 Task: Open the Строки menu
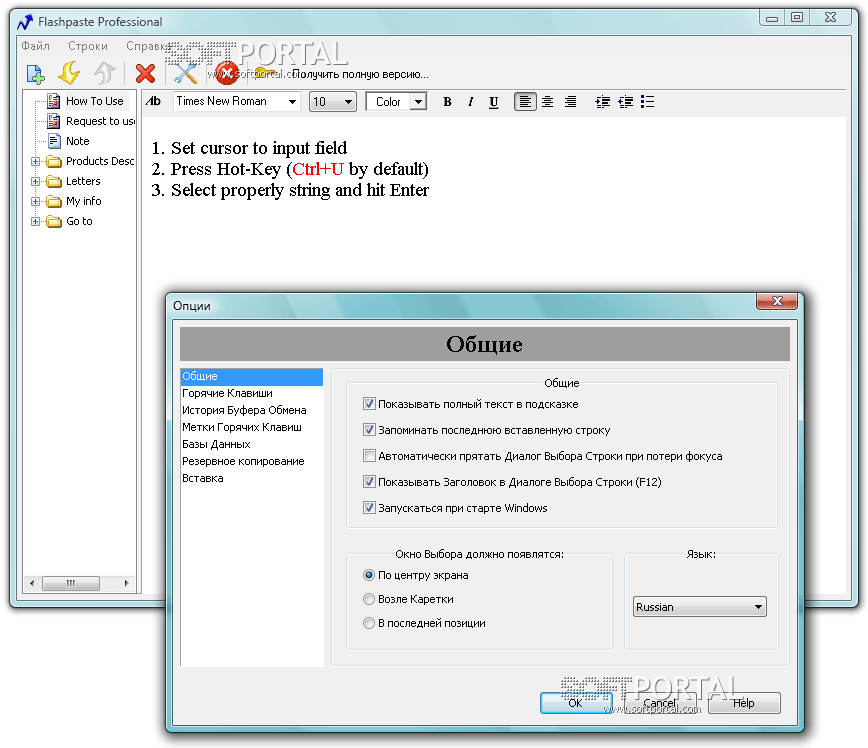(88, 46)
